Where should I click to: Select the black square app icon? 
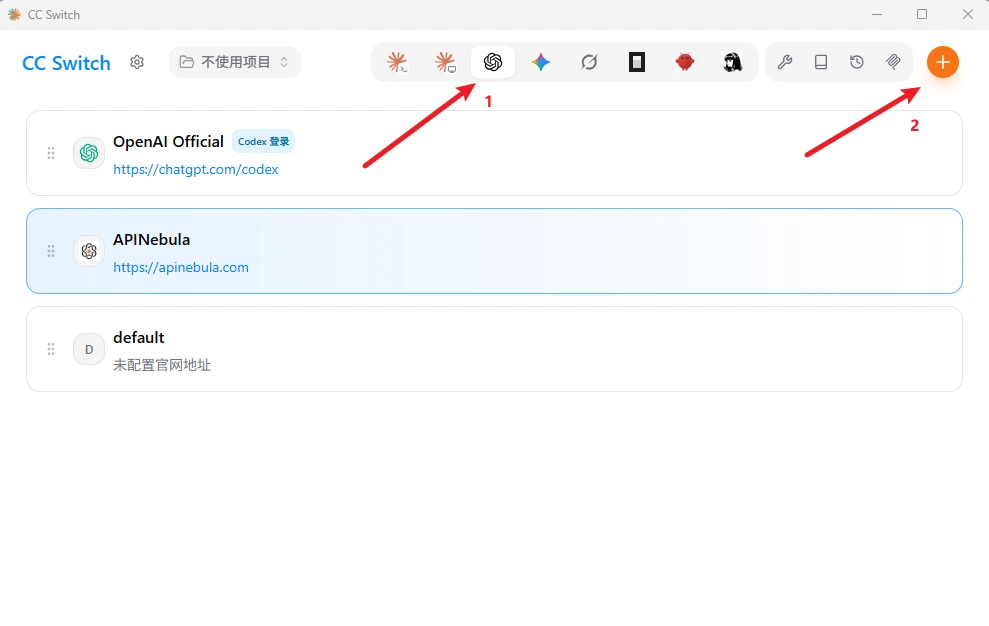point(637,62)
